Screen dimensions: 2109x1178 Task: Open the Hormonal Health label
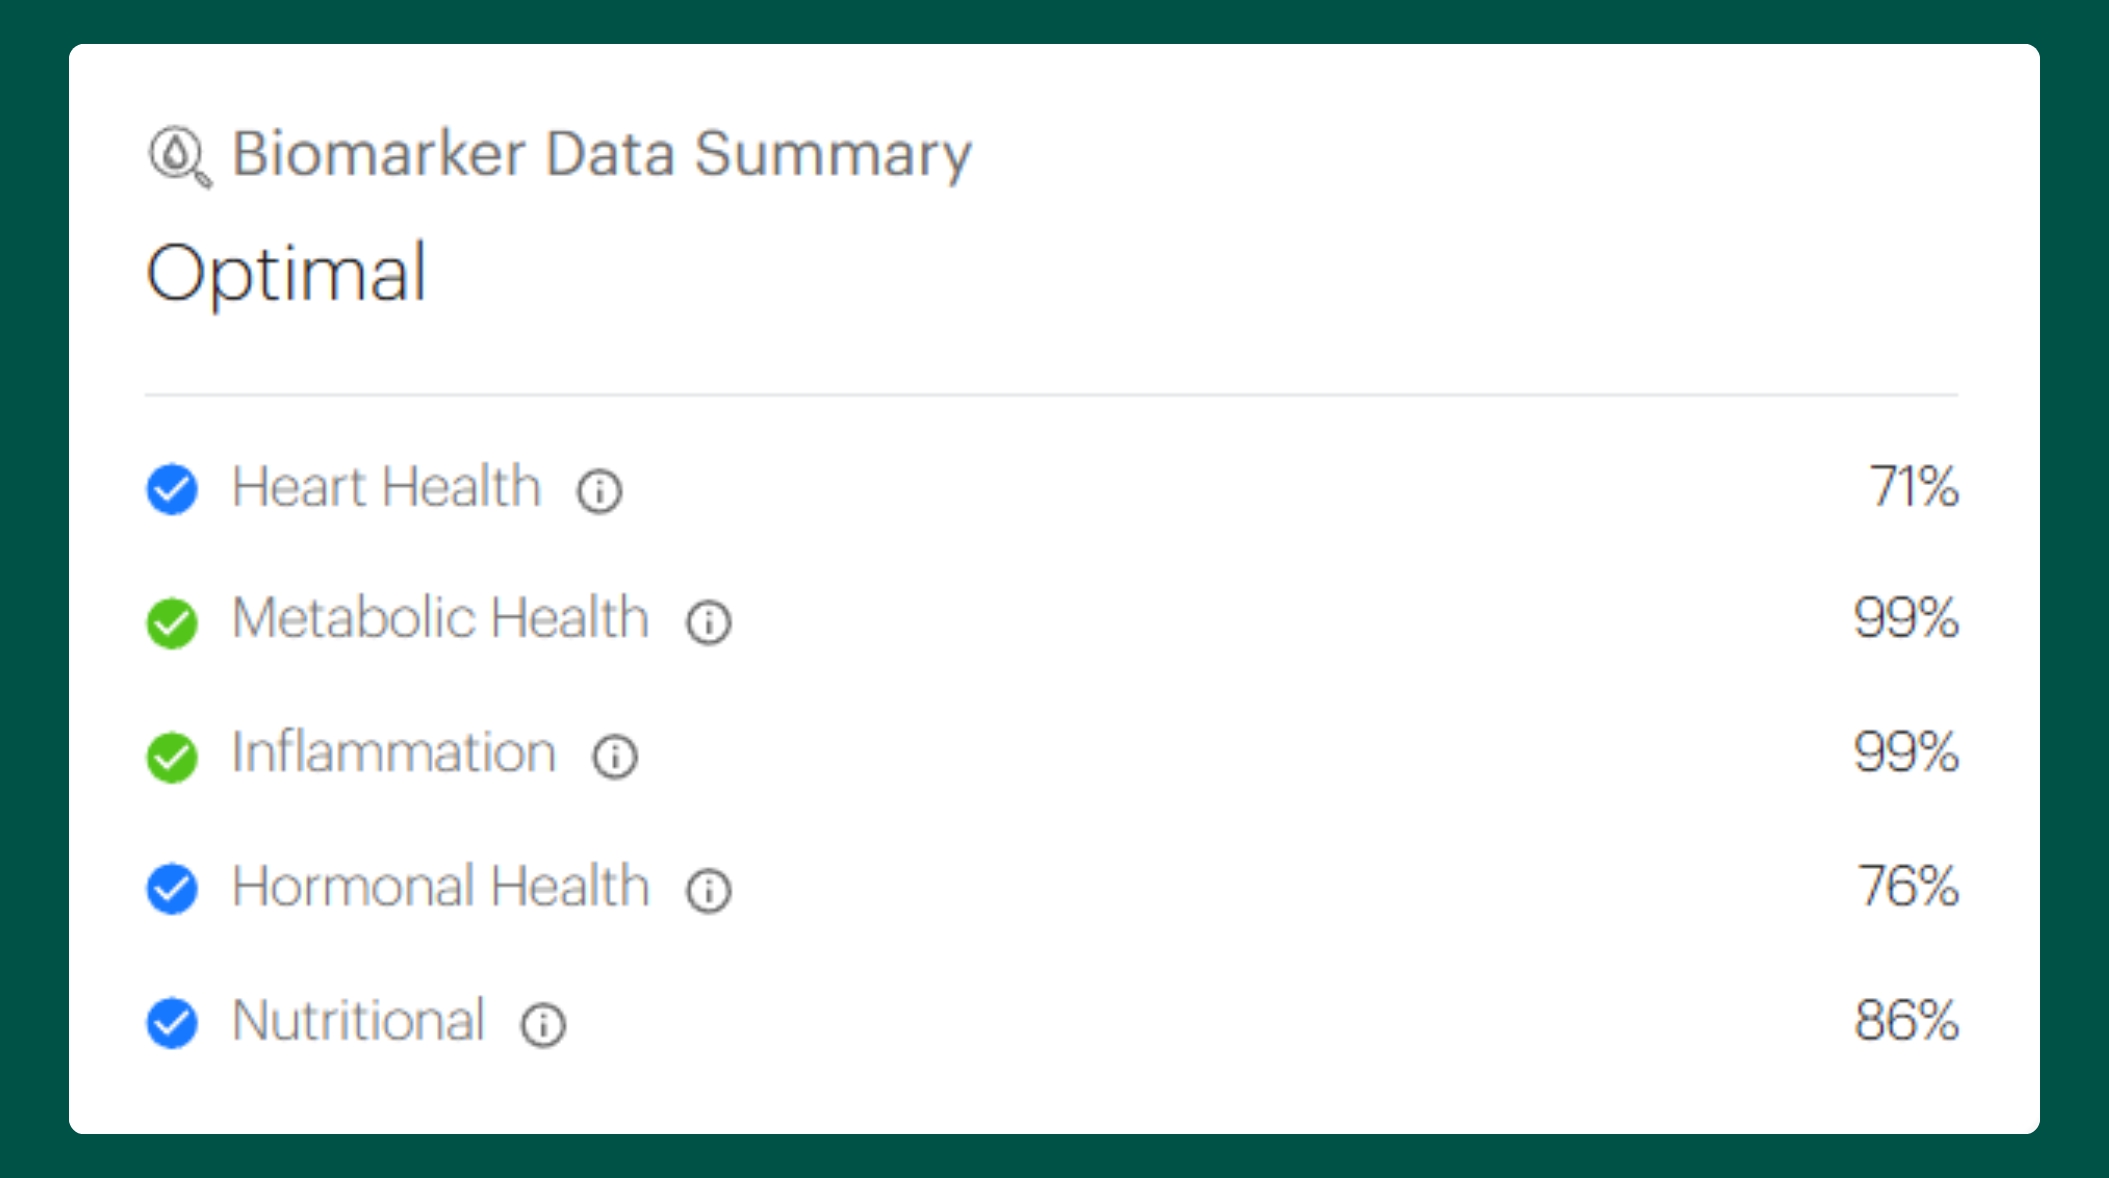[x=440, y=886]
